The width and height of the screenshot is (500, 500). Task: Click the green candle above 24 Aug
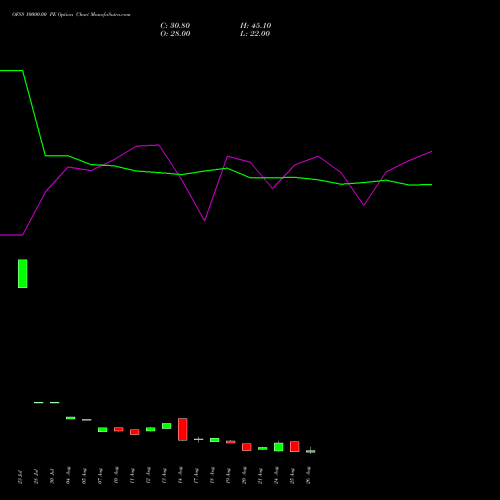(279, 447)
